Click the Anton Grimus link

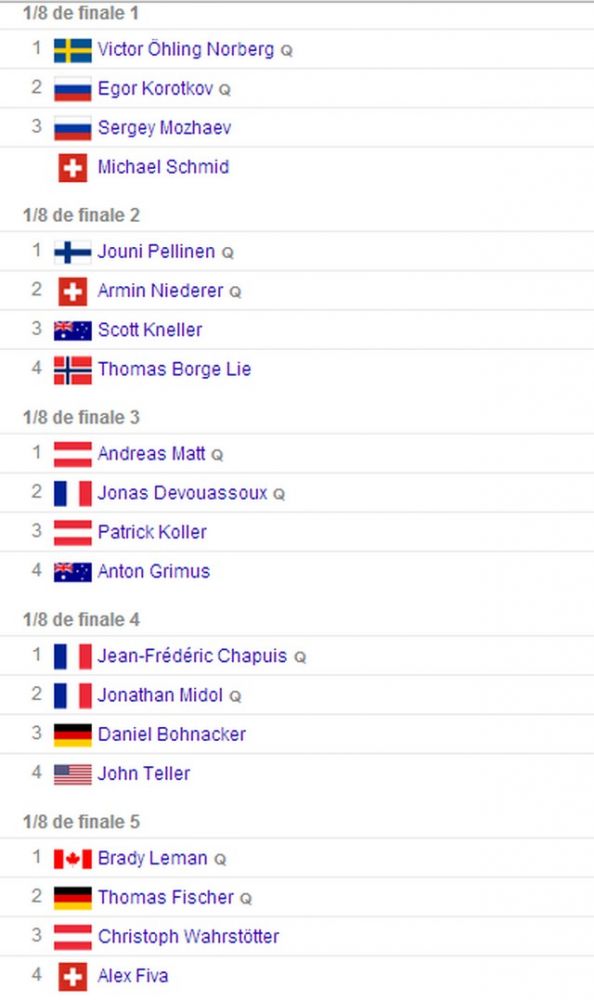(154, 571)
